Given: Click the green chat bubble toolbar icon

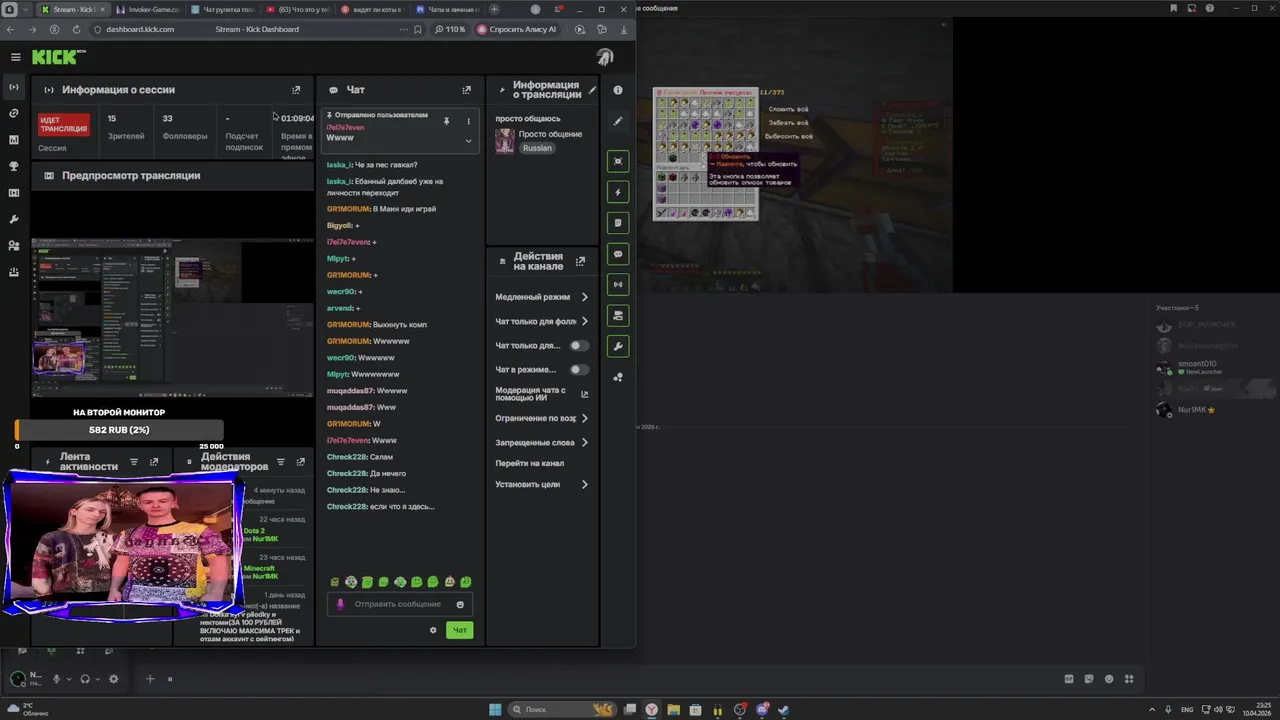Looking at the screenshot, I should (x=618, y=254).
